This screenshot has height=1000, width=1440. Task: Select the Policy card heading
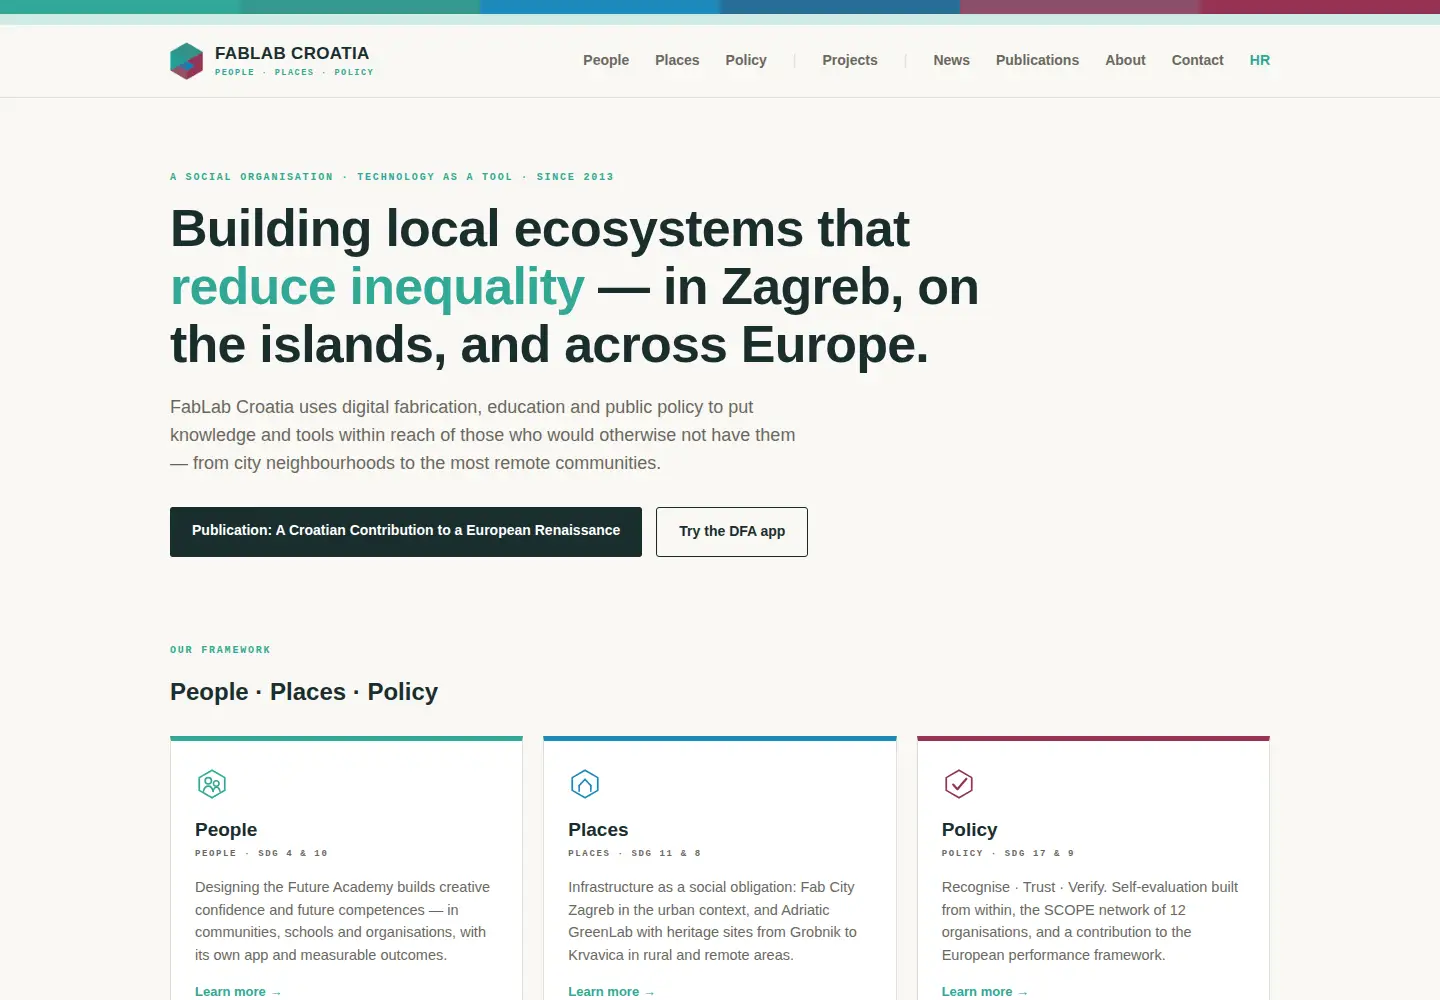pyautogui.click(x=969, y=830)
